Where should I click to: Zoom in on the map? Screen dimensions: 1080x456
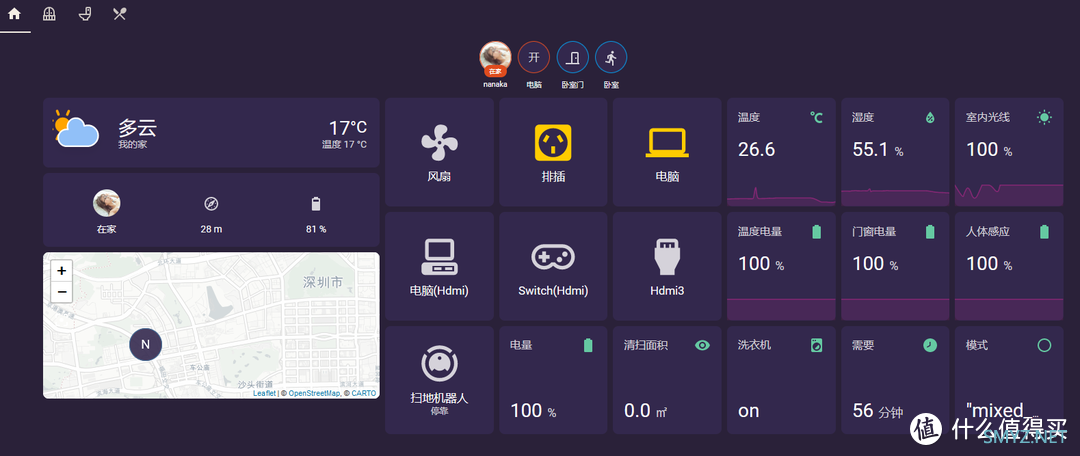[61, 271]
